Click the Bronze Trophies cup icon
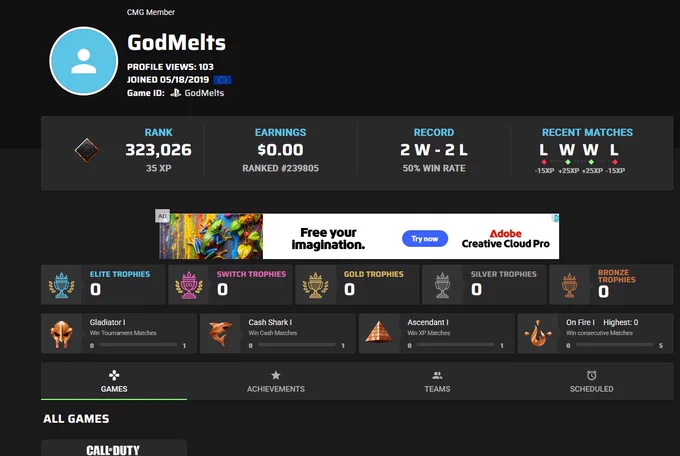This screenshot has width=680, height=456. 569,285
